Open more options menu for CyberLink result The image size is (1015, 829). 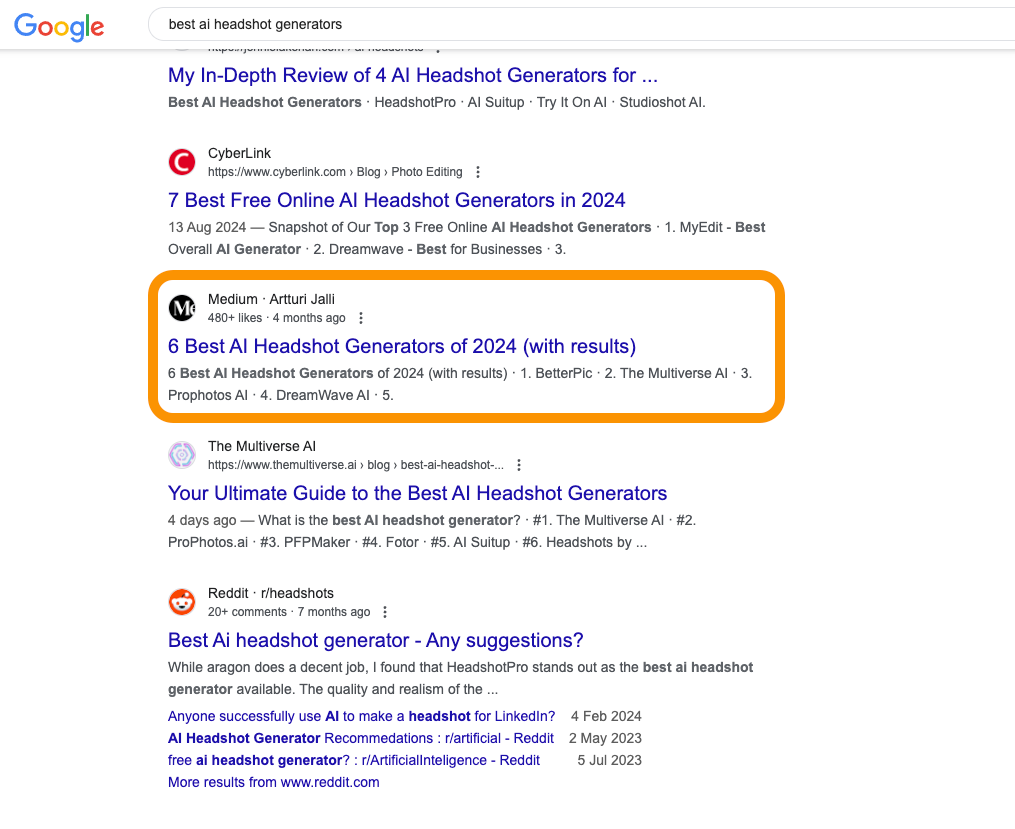tap(478, 172)
